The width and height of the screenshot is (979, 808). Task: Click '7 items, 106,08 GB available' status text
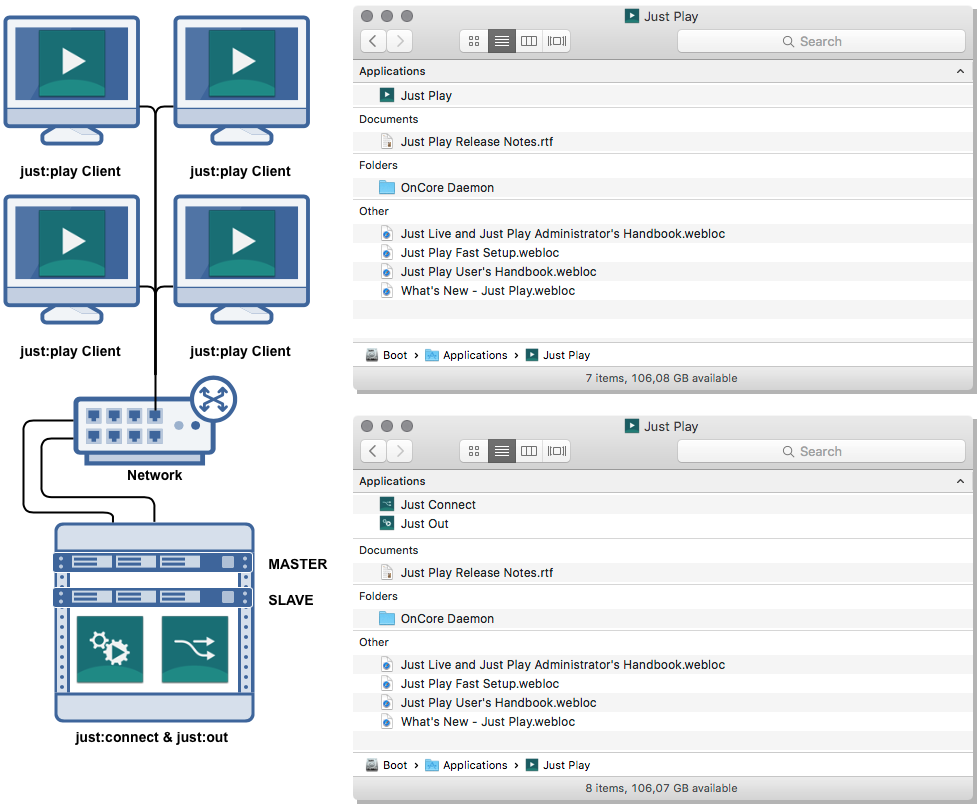pyautogui.click(x=661, y=378)
